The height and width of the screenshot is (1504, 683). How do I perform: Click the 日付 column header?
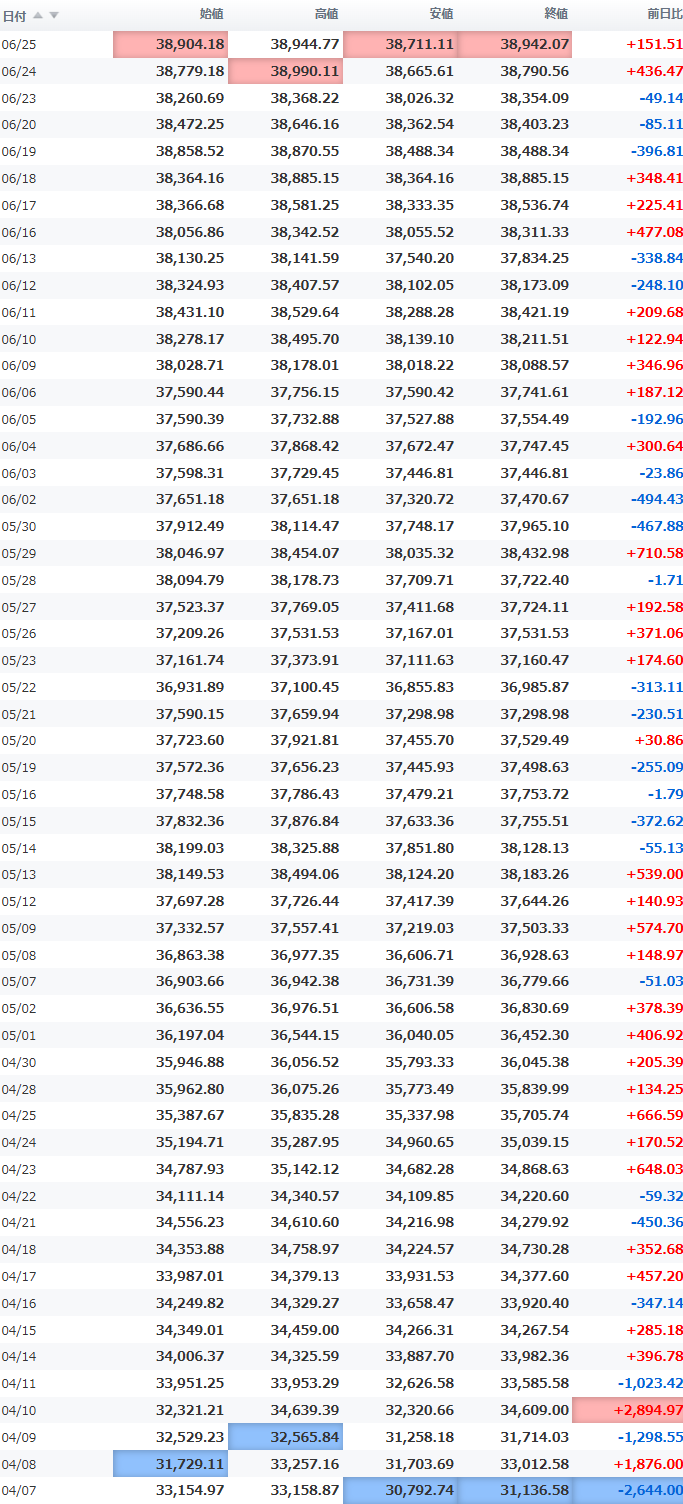pyautogui.click(x=14, y=15)
